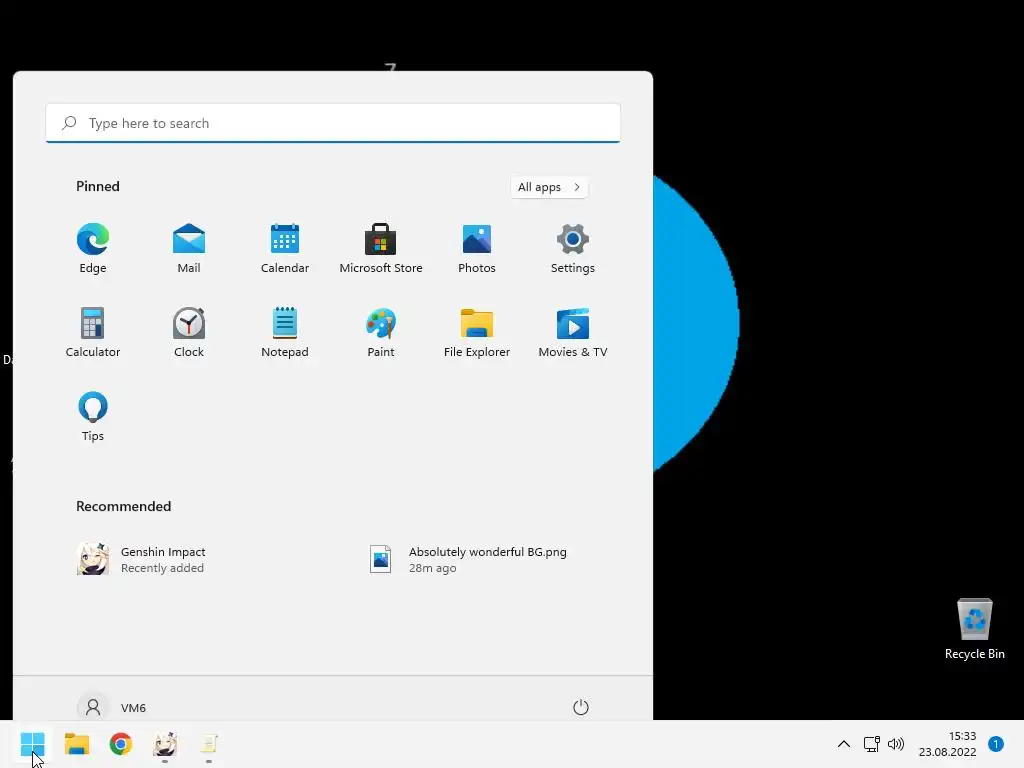Focus the Type here to search field
Image resolution: width=1024 pixels, height=768 pixels.
pos(333,123)
